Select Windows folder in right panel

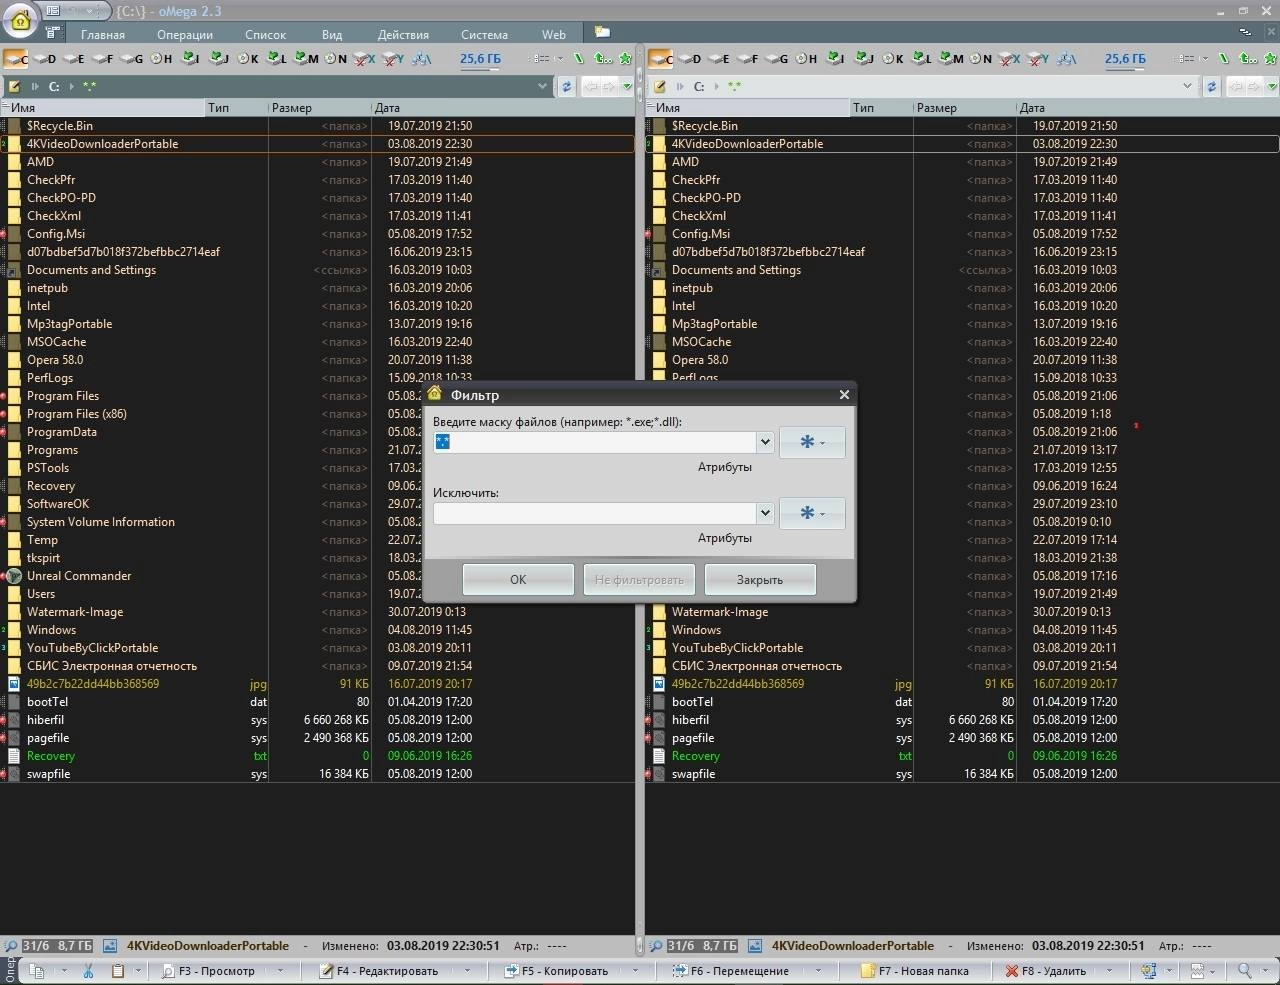[696, 630]
